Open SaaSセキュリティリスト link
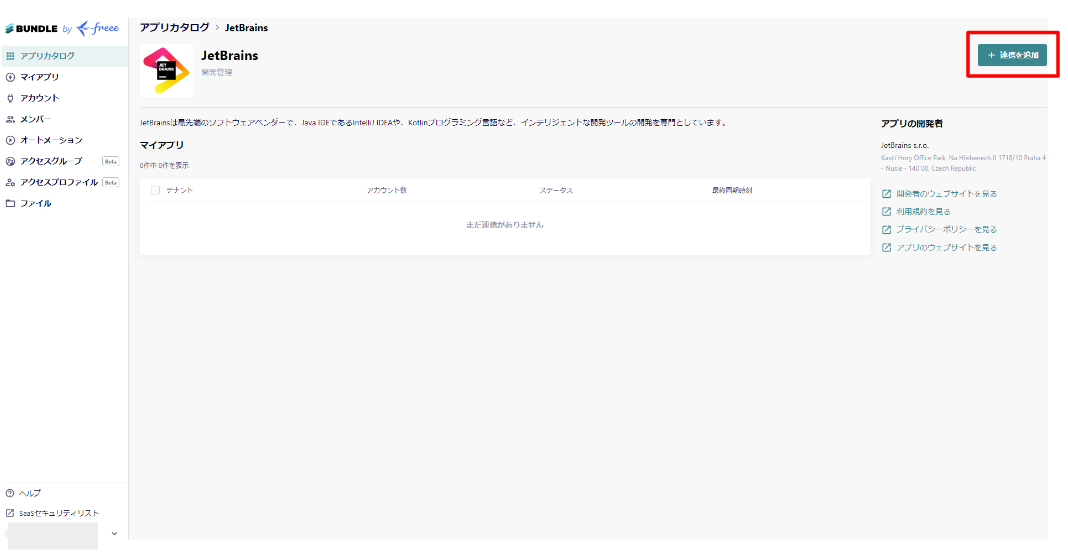Viewport: 1068px width, 554px height. (59, 513)
